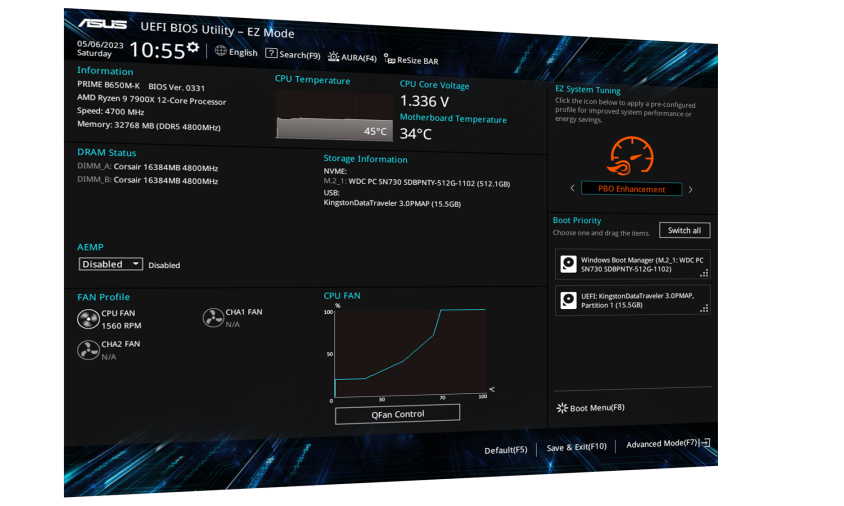Click the 34°C motherboard temperature value
844x506 pixels.
[416, 133]
